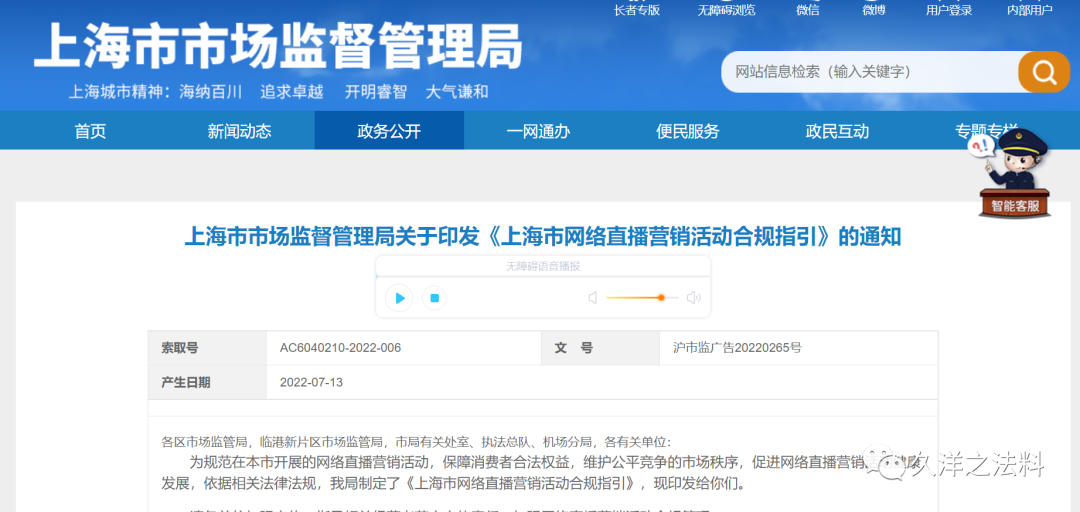Open the 长者专版 link
The width and height of the screenshot is (1080, 512).
coord(637,10)
